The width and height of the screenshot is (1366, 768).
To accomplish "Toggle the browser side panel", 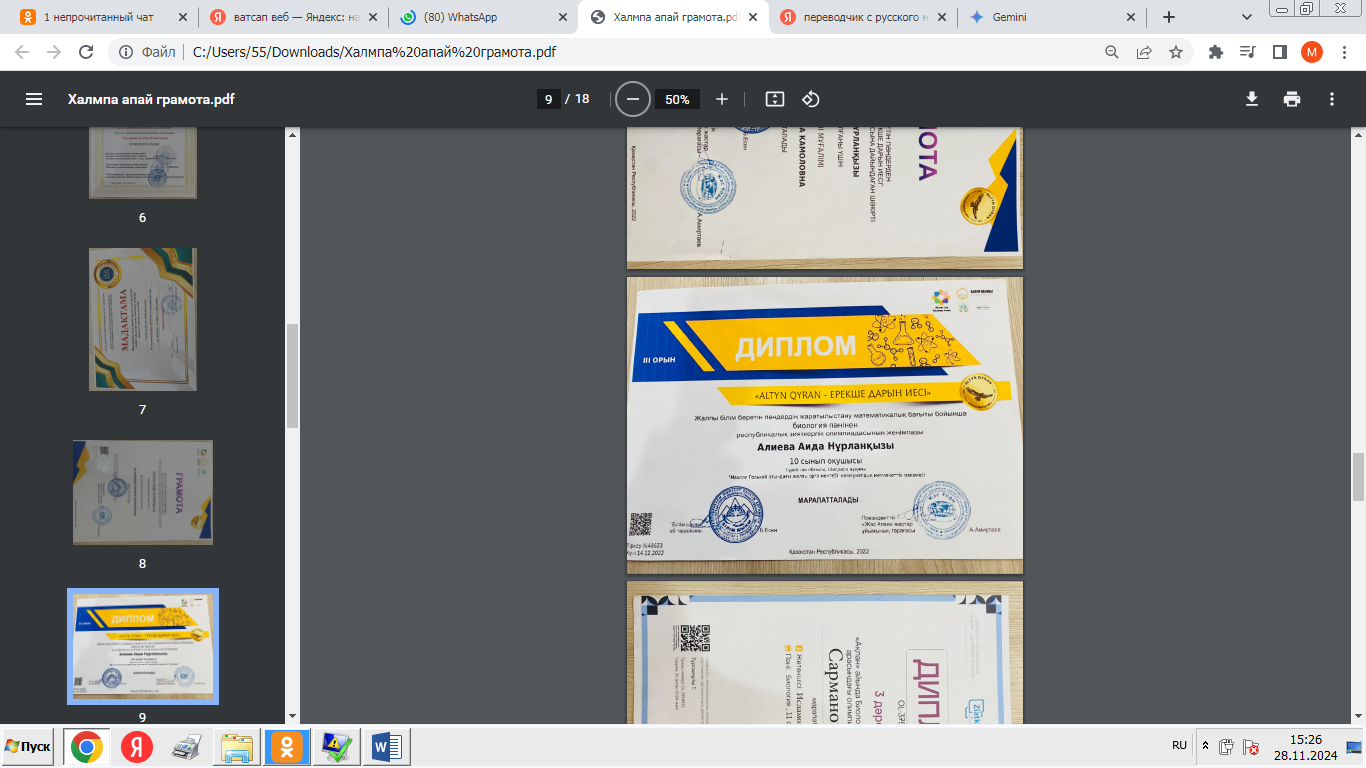I will pos(1279,52).
